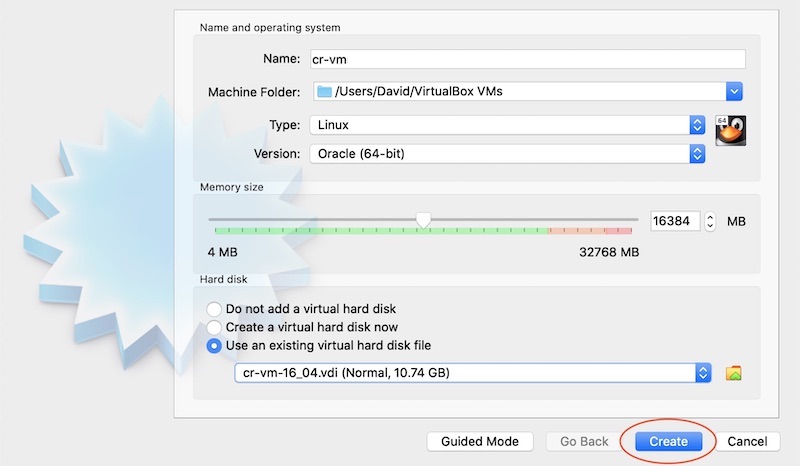The image size is (800, 466).
Task: Click the memory size slider handle
Action: [x=423, y=220]
